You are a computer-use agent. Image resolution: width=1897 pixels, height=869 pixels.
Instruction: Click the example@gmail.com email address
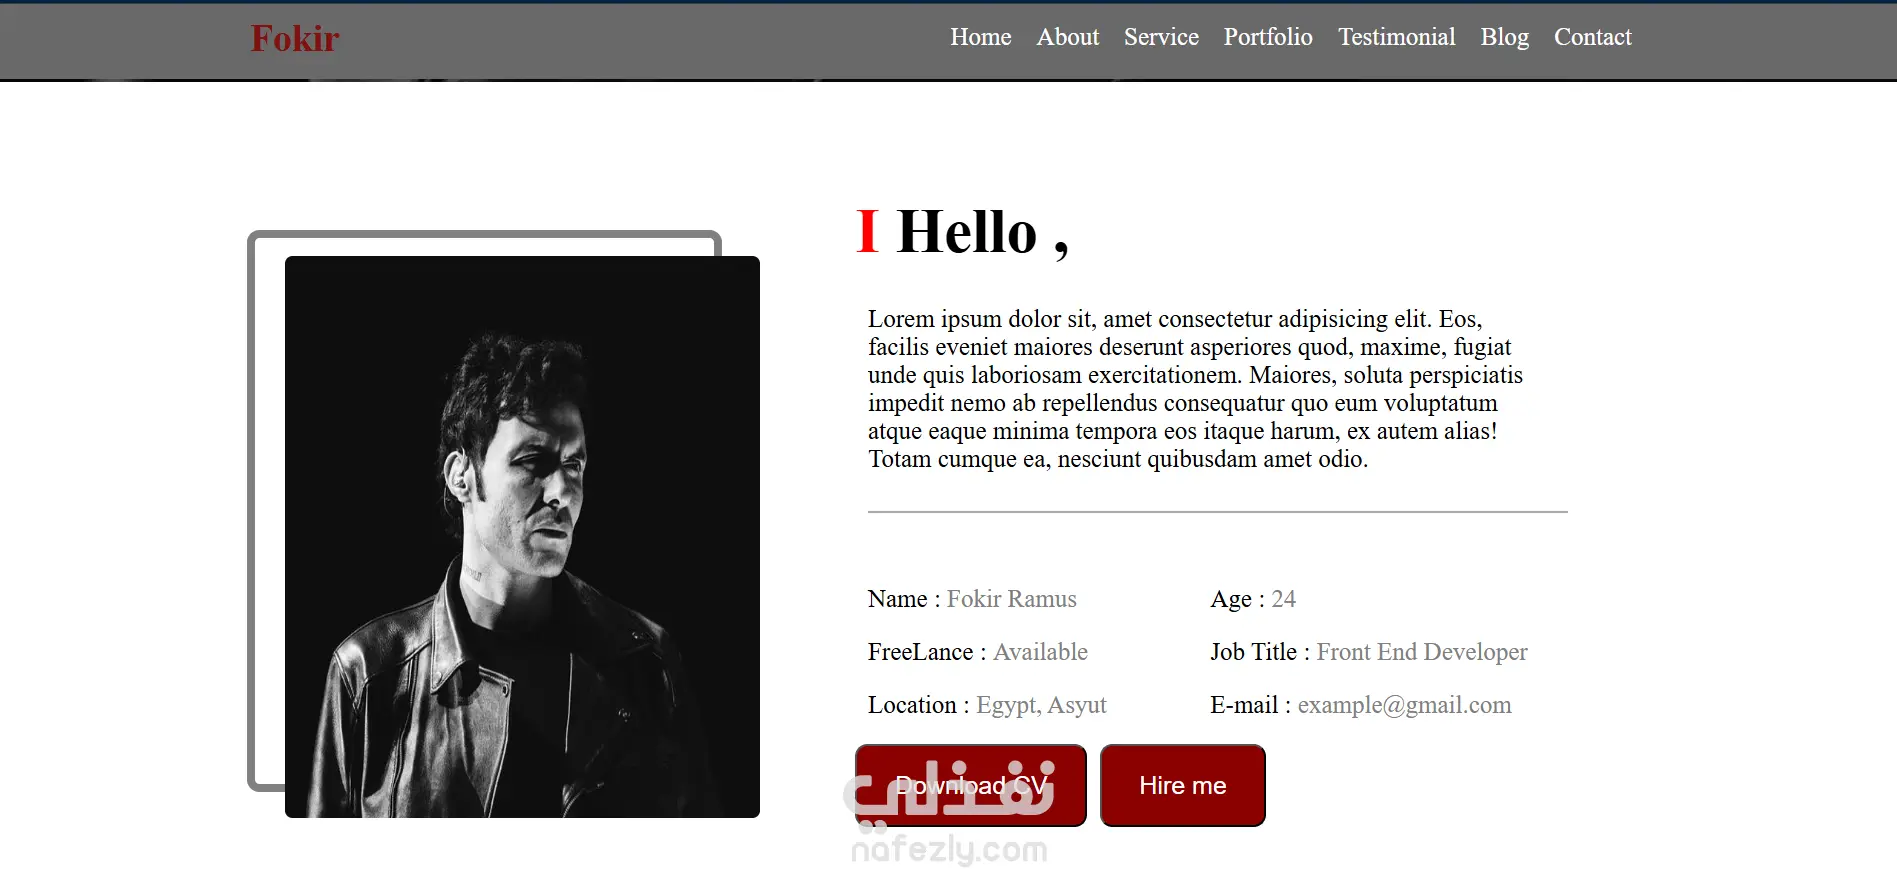click(x=1404, y=705)
